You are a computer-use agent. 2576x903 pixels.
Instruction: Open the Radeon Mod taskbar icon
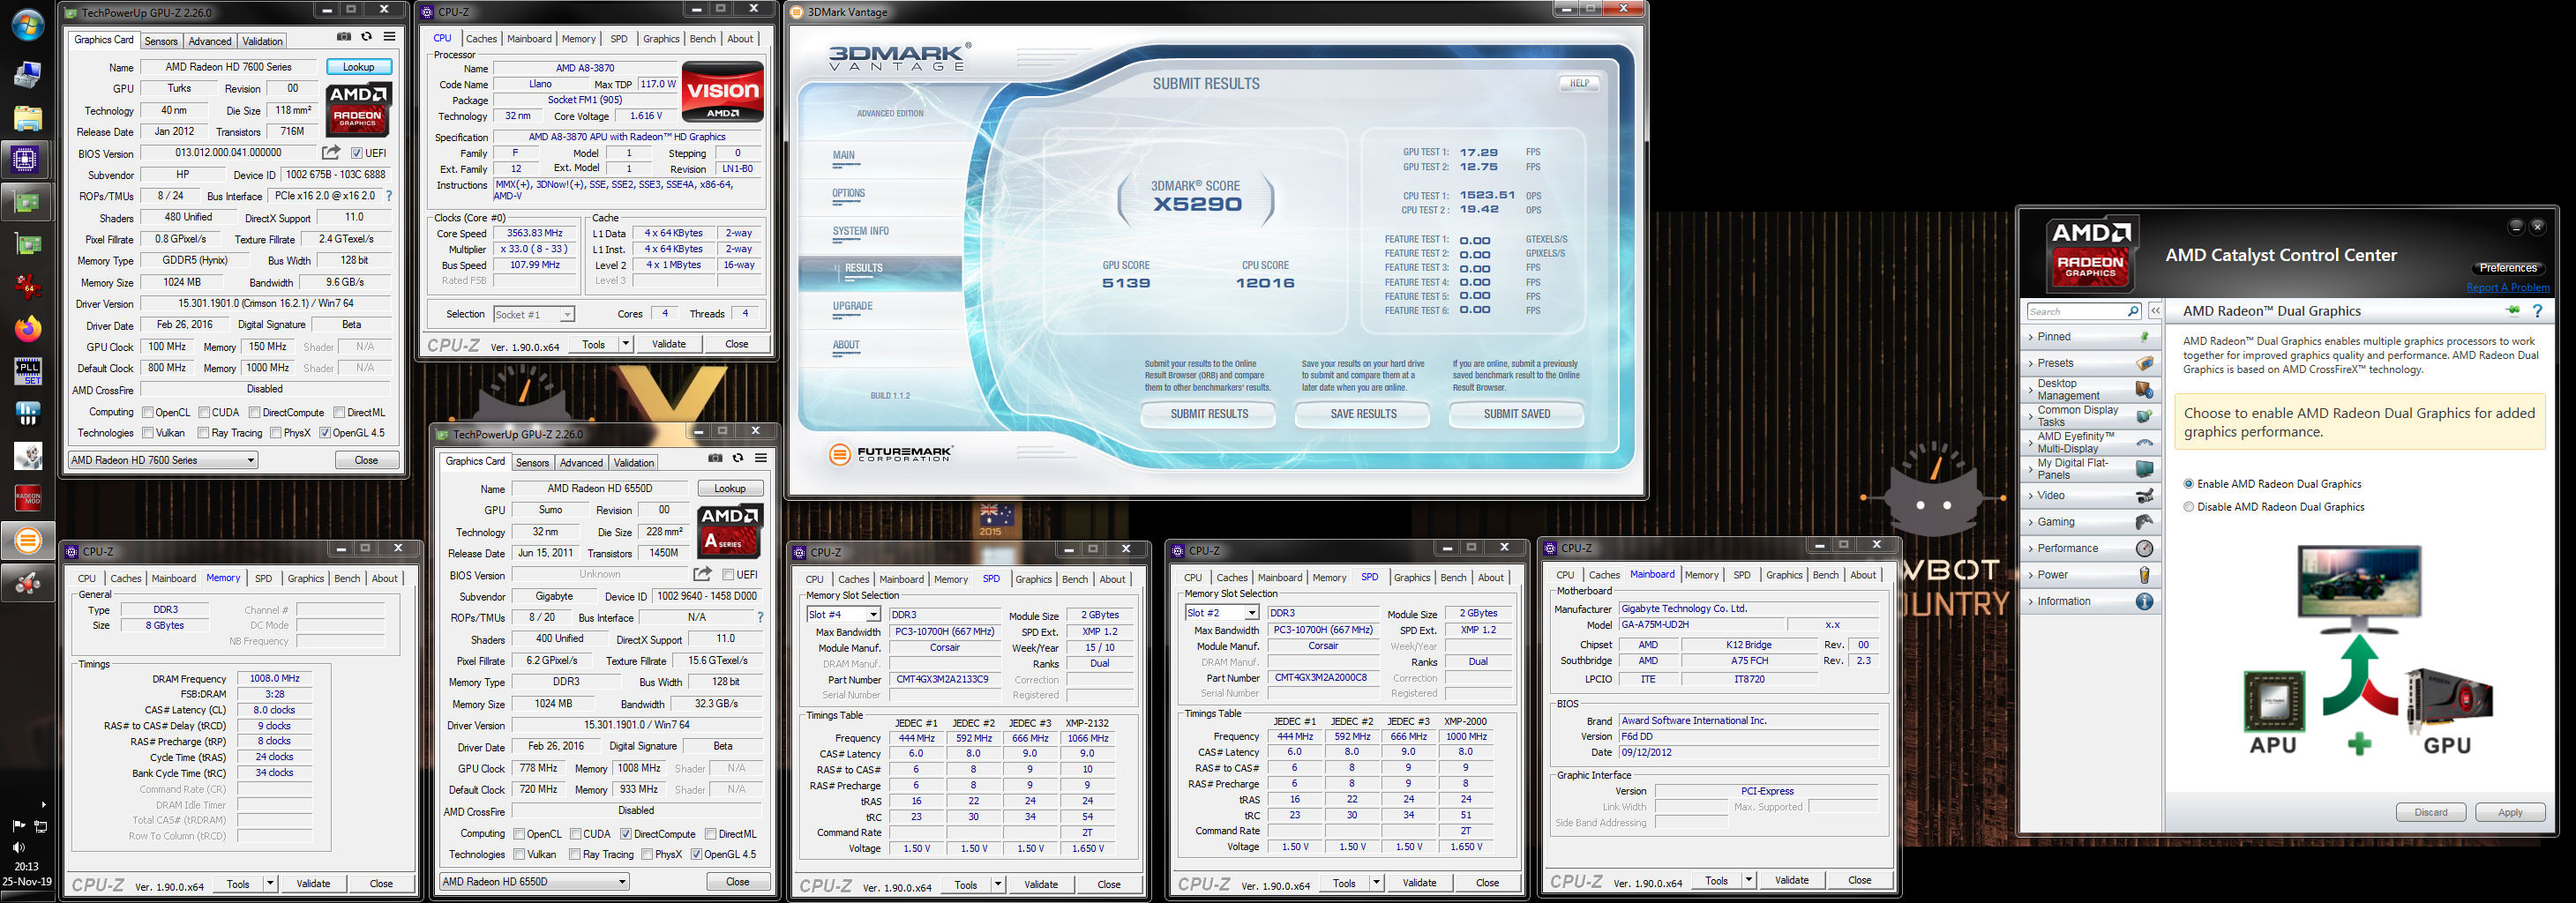click(x=28, y=497)
